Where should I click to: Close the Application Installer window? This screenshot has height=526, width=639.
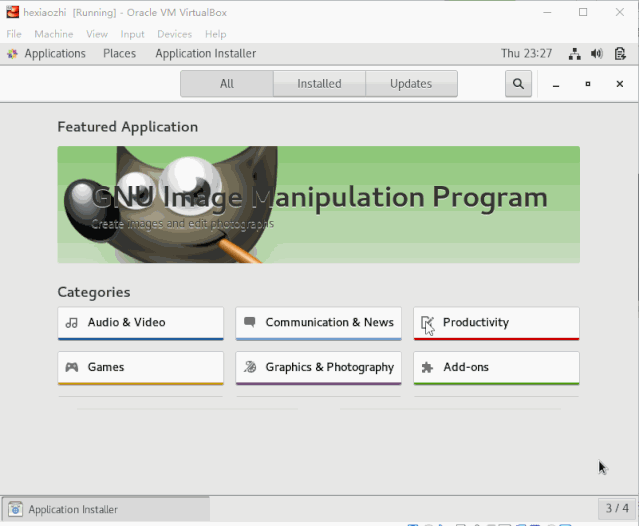click(619, 84)
